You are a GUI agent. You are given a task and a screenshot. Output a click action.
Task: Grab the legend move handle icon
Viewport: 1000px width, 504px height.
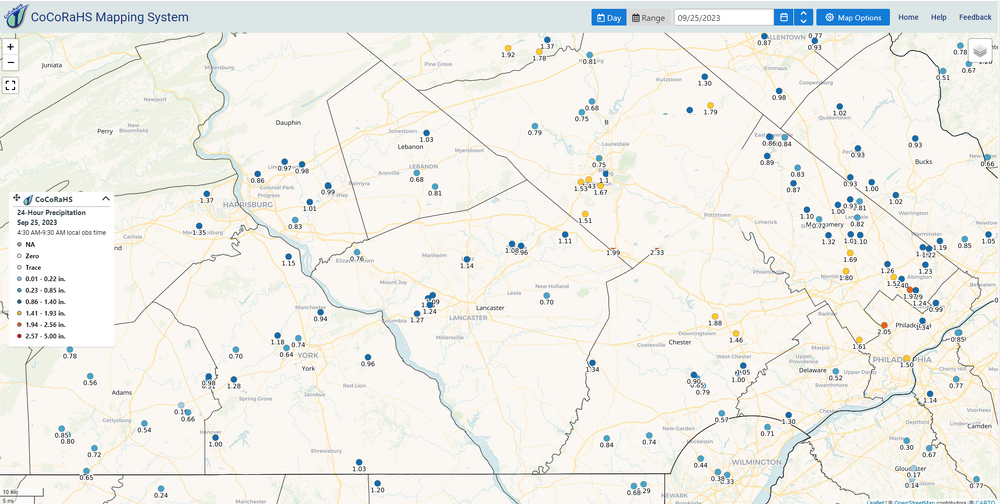(x=17, y=199)
